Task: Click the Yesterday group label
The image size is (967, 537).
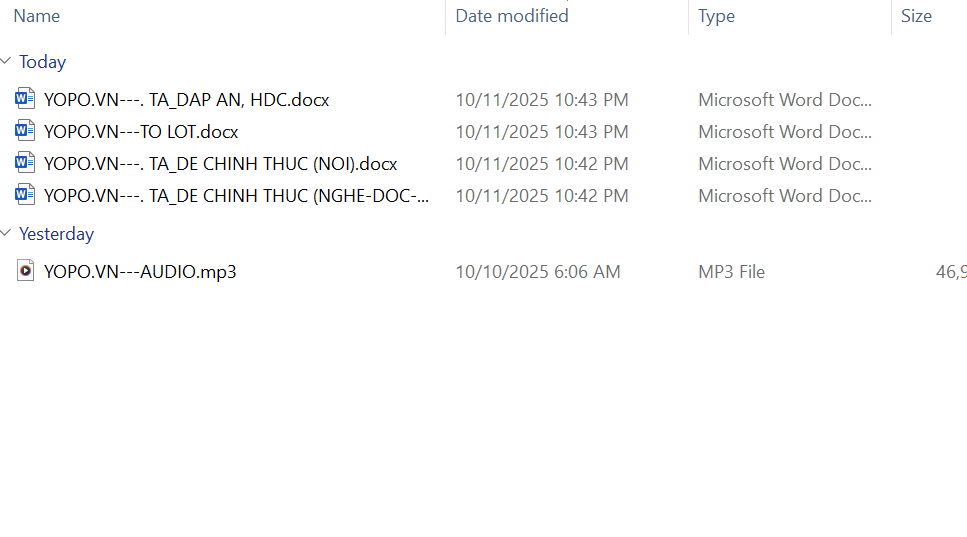Action: 56,234
